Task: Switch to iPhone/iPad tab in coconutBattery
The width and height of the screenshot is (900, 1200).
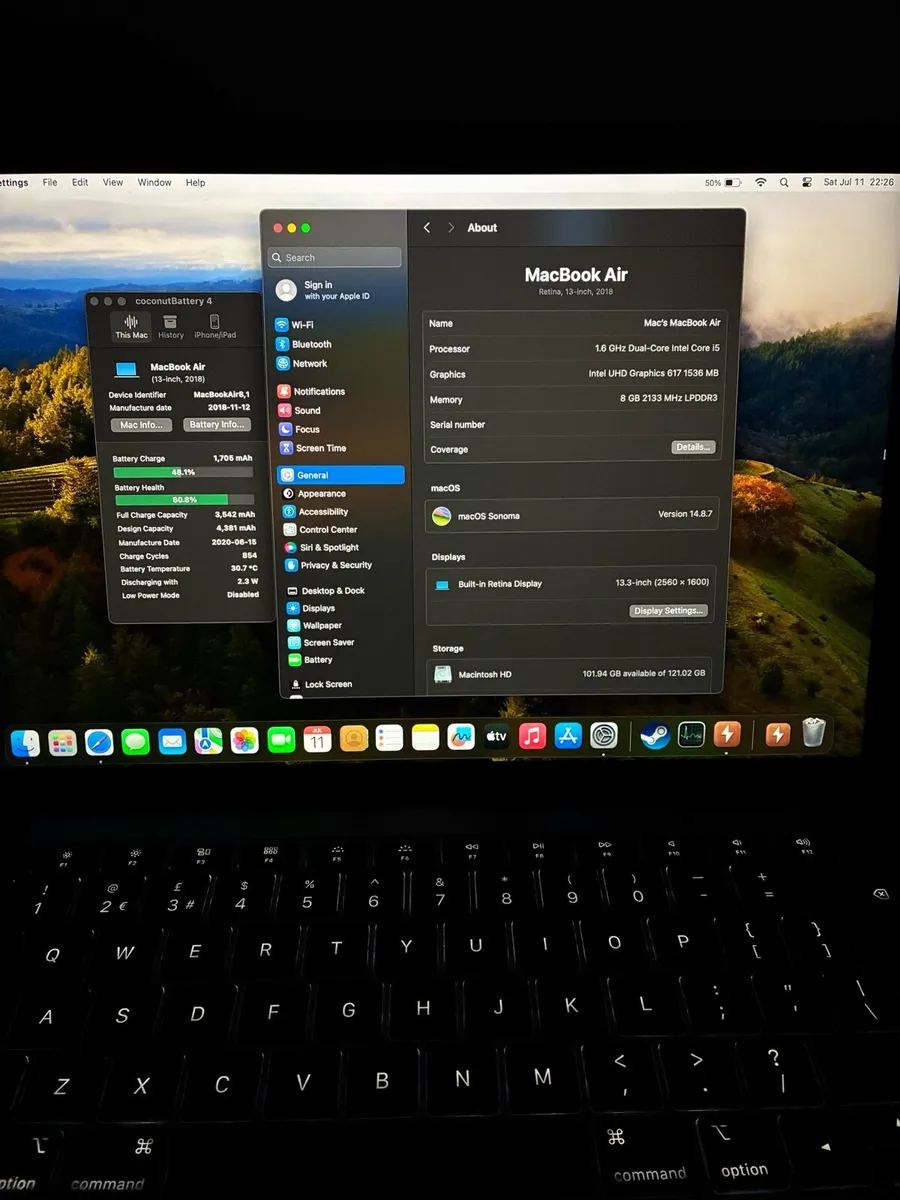Action: pos(215,327)
